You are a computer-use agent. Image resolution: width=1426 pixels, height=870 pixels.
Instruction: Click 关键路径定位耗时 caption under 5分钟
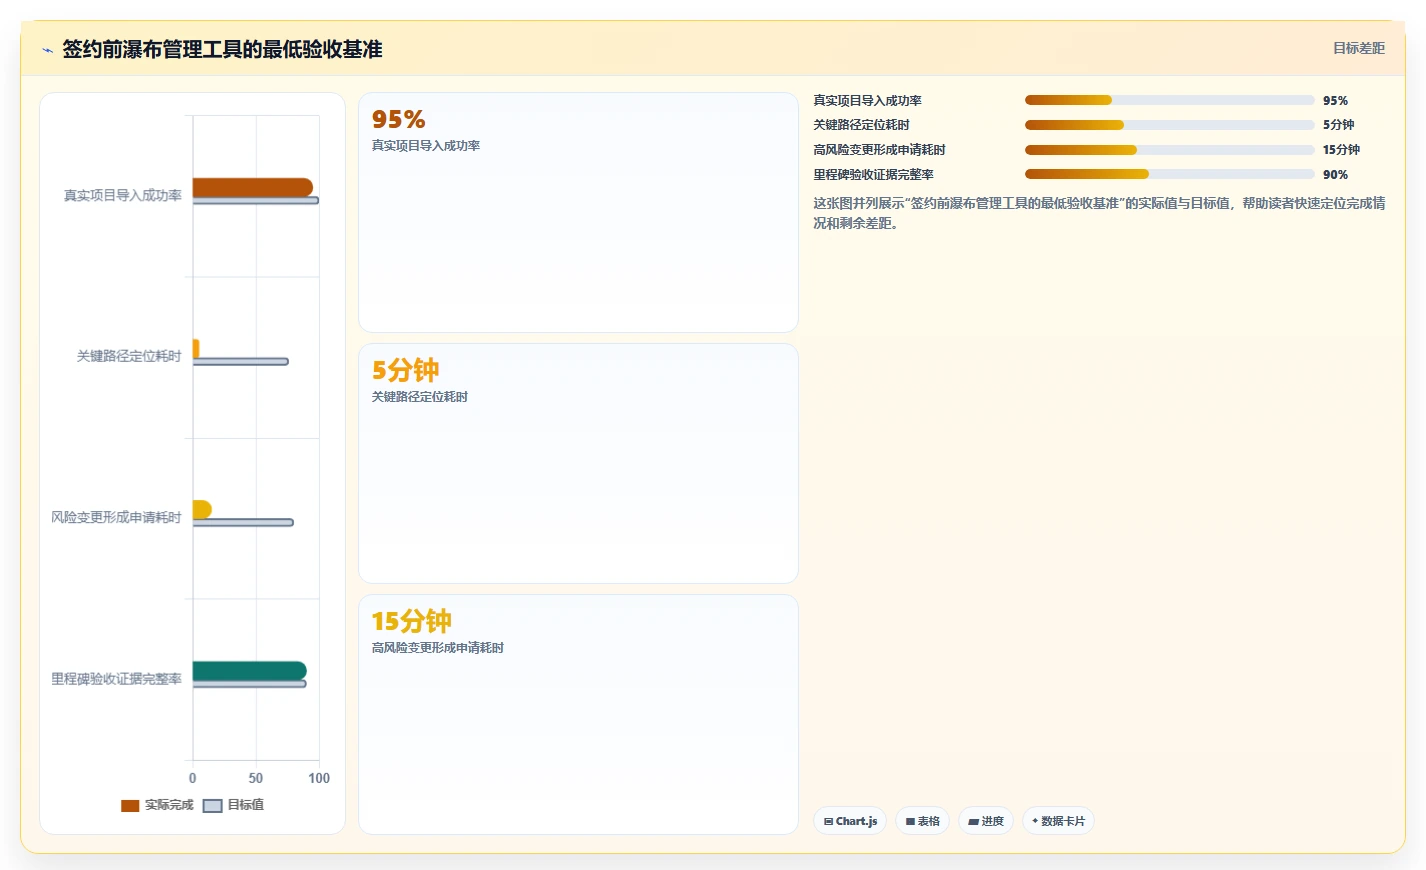coord(420,397)
